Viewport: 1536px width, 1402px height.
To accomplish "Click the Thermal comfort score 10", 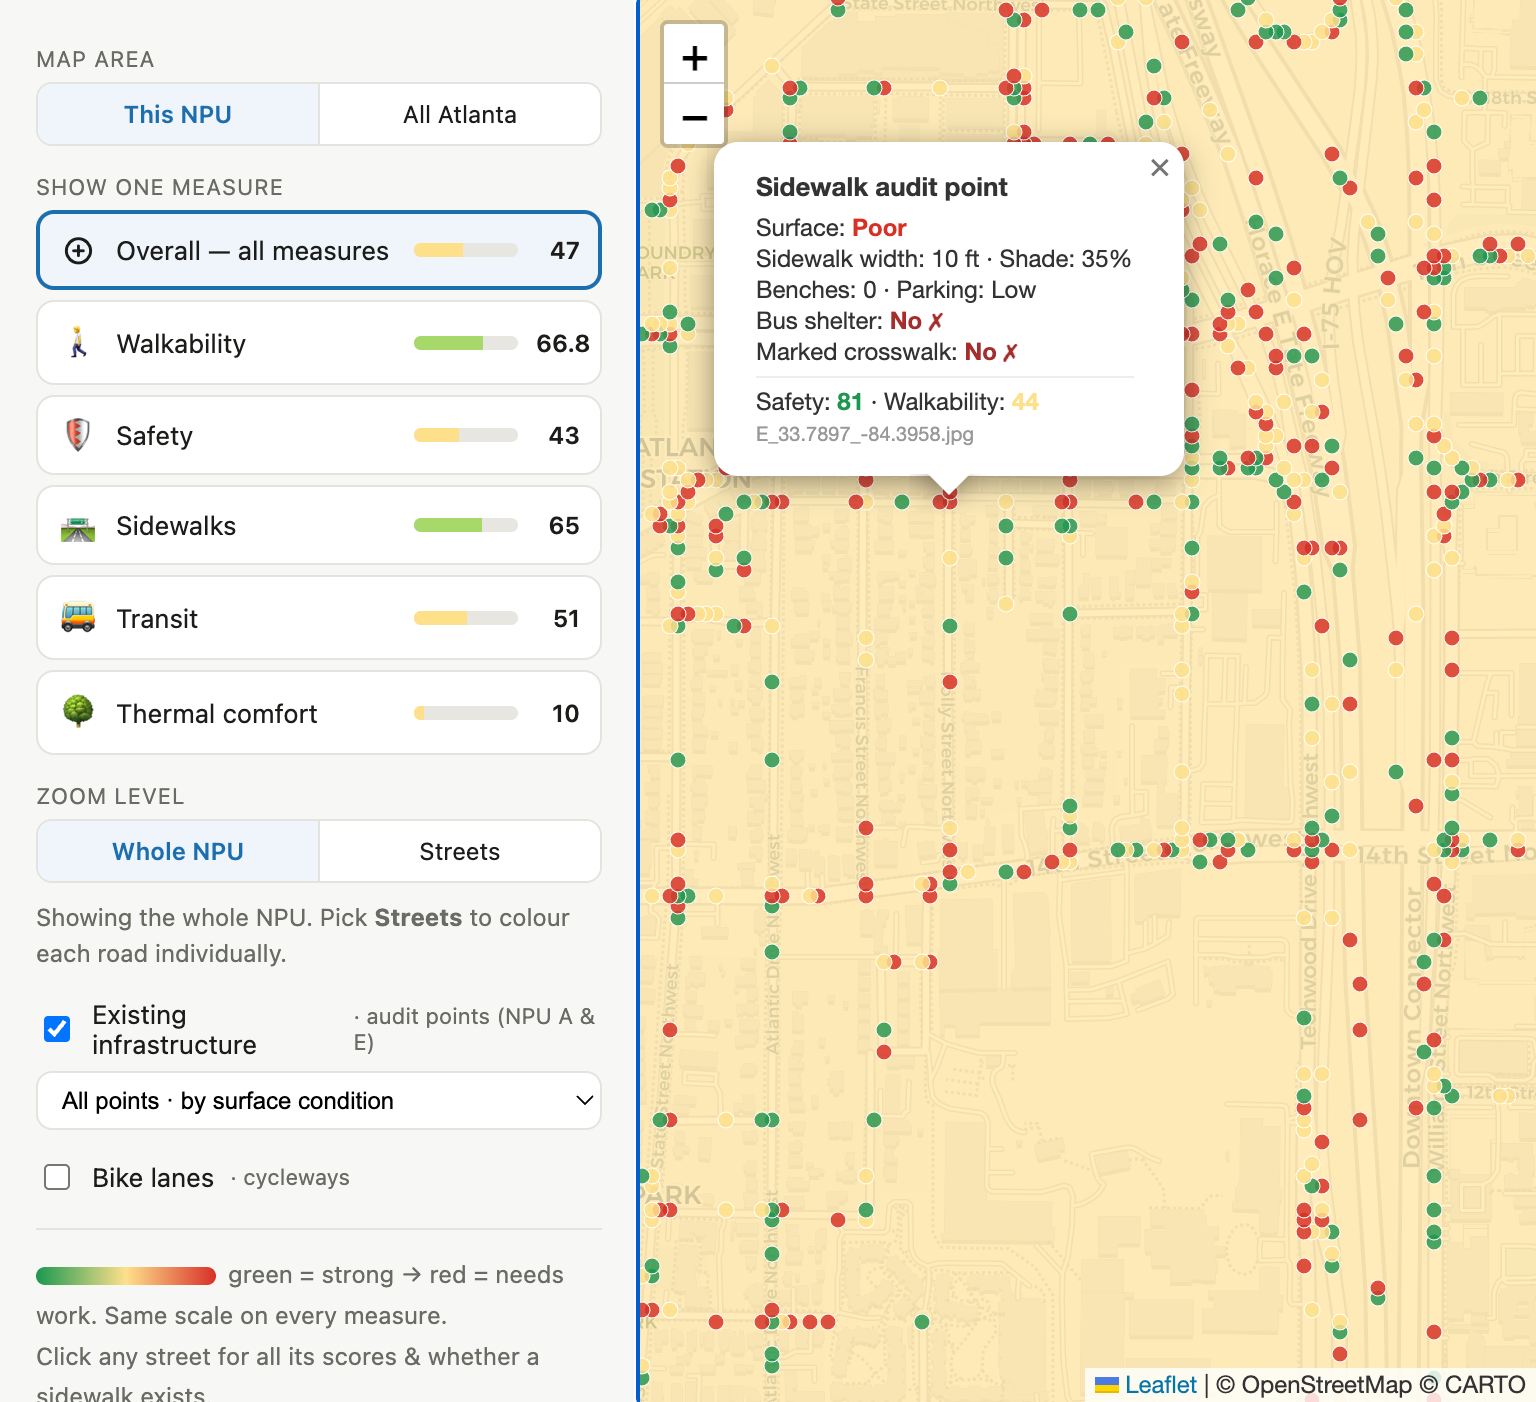I will [x=565, y=713].
